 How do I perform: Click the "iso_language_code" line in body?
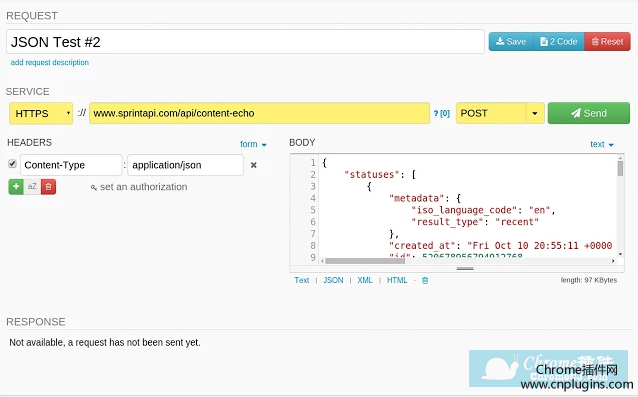click(483, 210)
